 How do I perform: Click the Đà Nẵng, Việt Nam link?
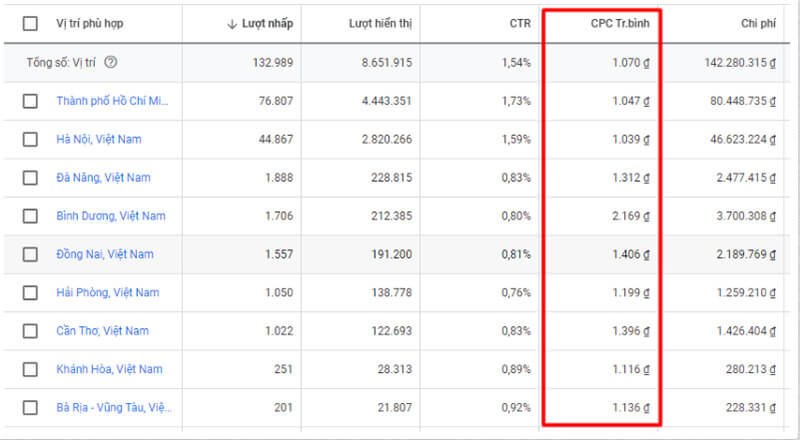click(x=103, y=178)
